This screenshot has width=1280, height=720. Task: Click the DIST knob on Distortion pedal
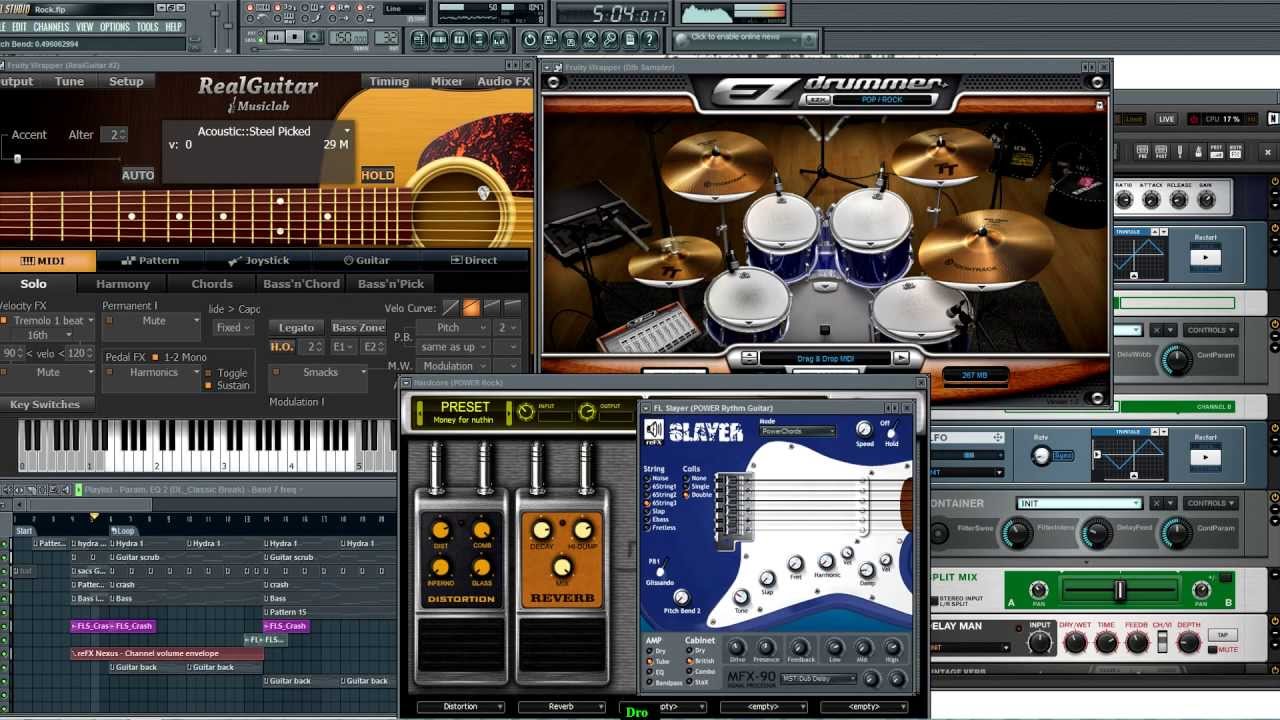click(440, 531)
